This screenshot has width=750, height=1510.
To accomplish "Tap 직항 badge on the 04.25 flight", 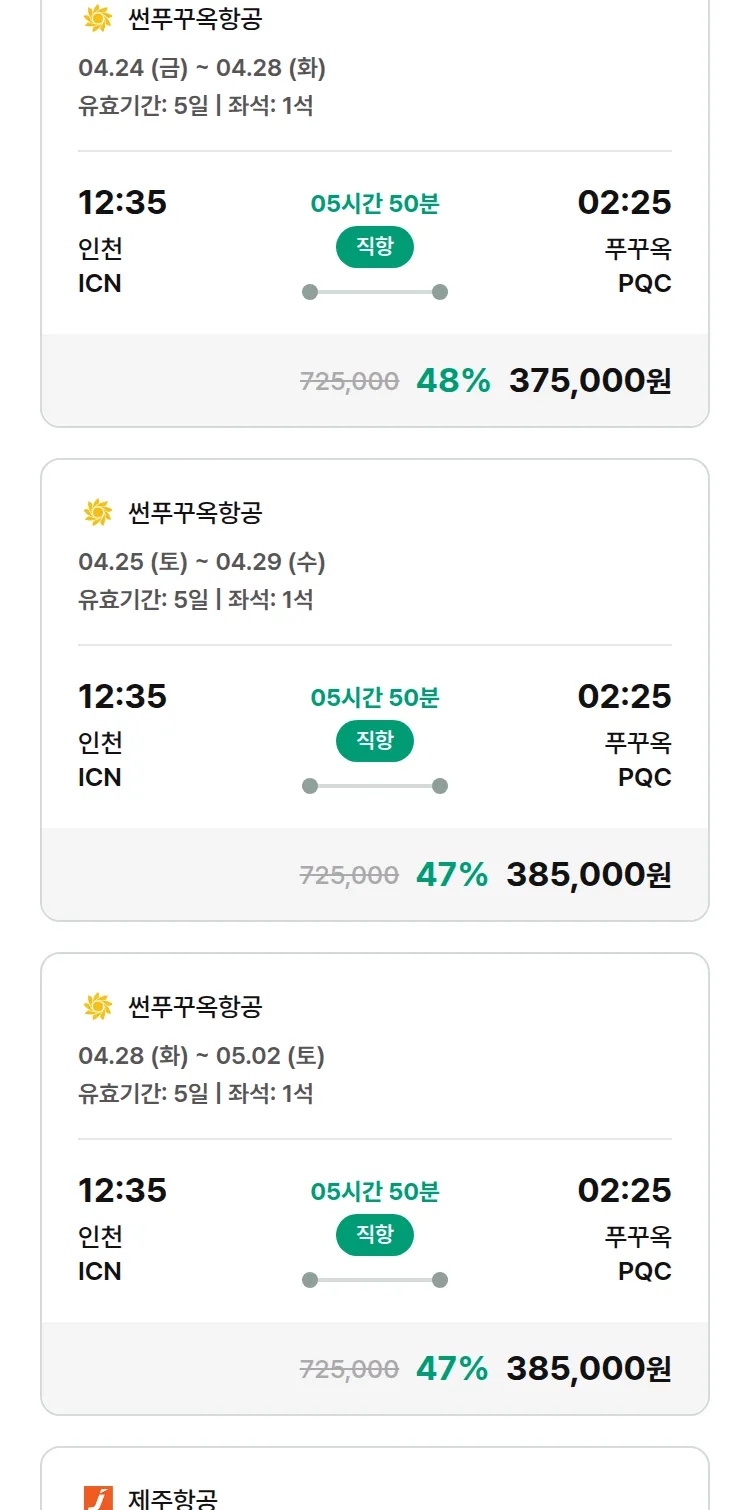I will click(374, 741).
